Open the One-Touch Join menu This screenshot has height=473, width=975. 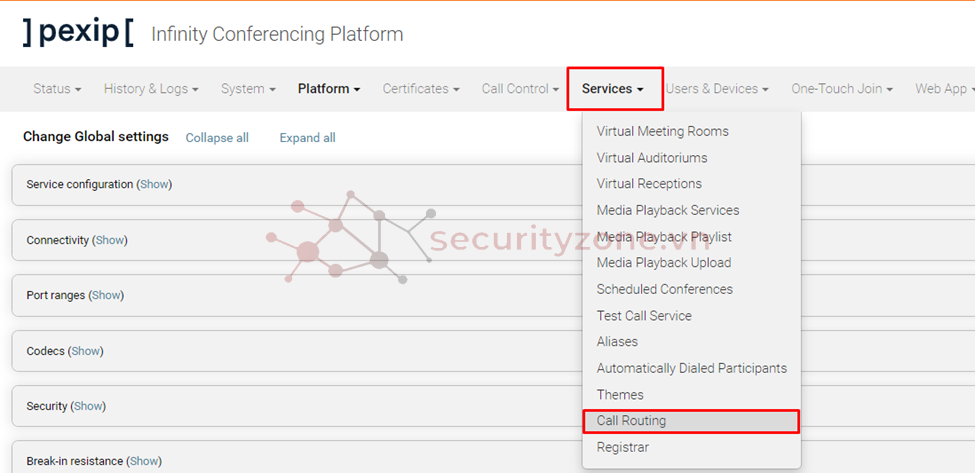click(x=842, y=89)
